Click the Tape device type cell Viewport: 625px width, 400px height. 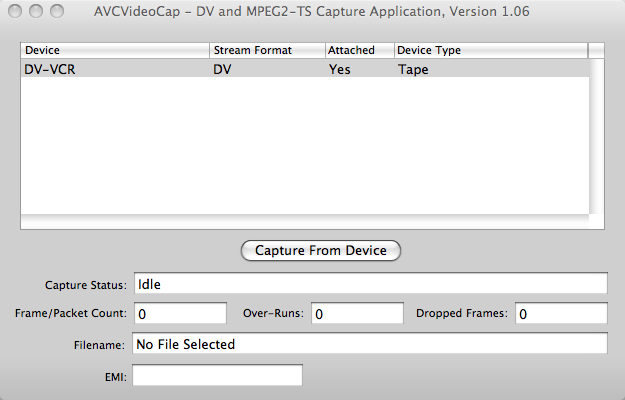[413, 70]
